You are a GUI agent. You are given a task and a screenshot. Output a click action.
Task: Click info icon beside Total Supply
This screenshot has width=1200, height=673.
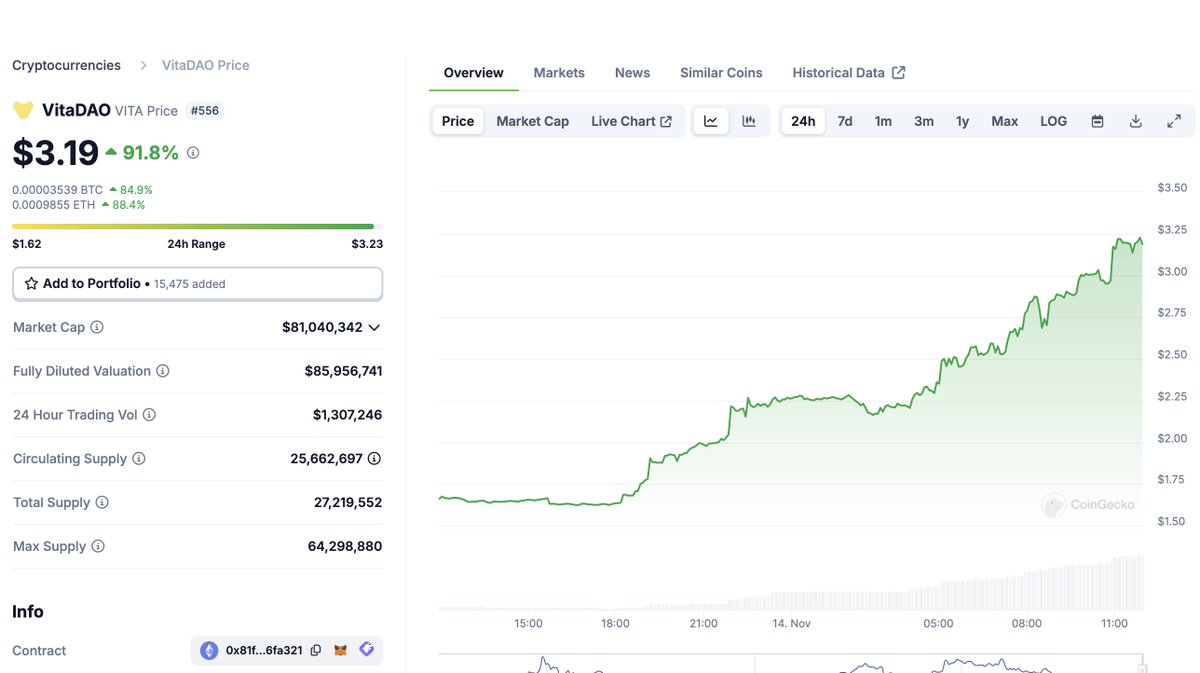click(102, 503)
